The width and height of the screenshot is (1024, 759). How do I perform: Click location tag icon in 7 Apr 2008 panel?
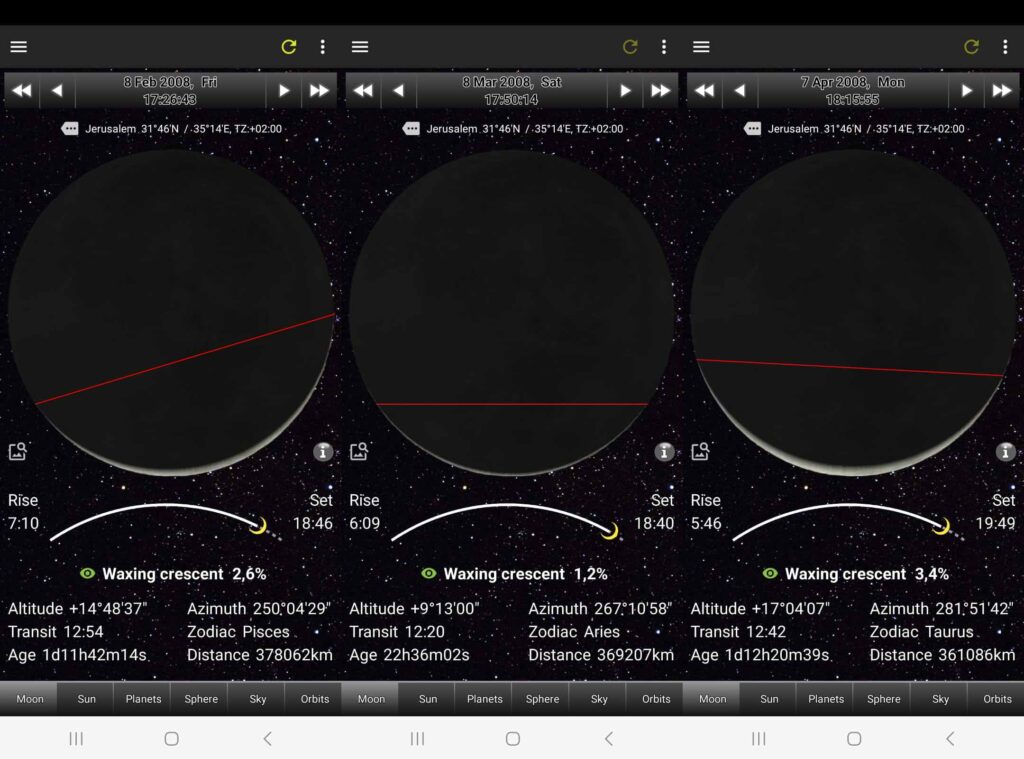click(753, 129)
